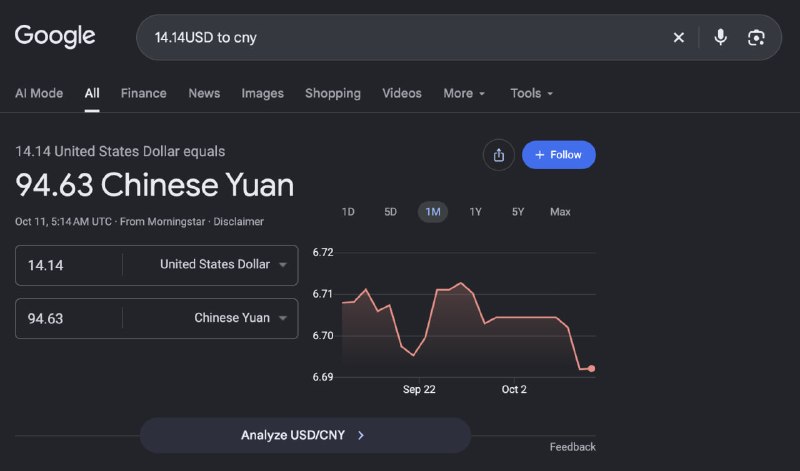Select the 1Y chart range
800x471 pixels.
476,212
